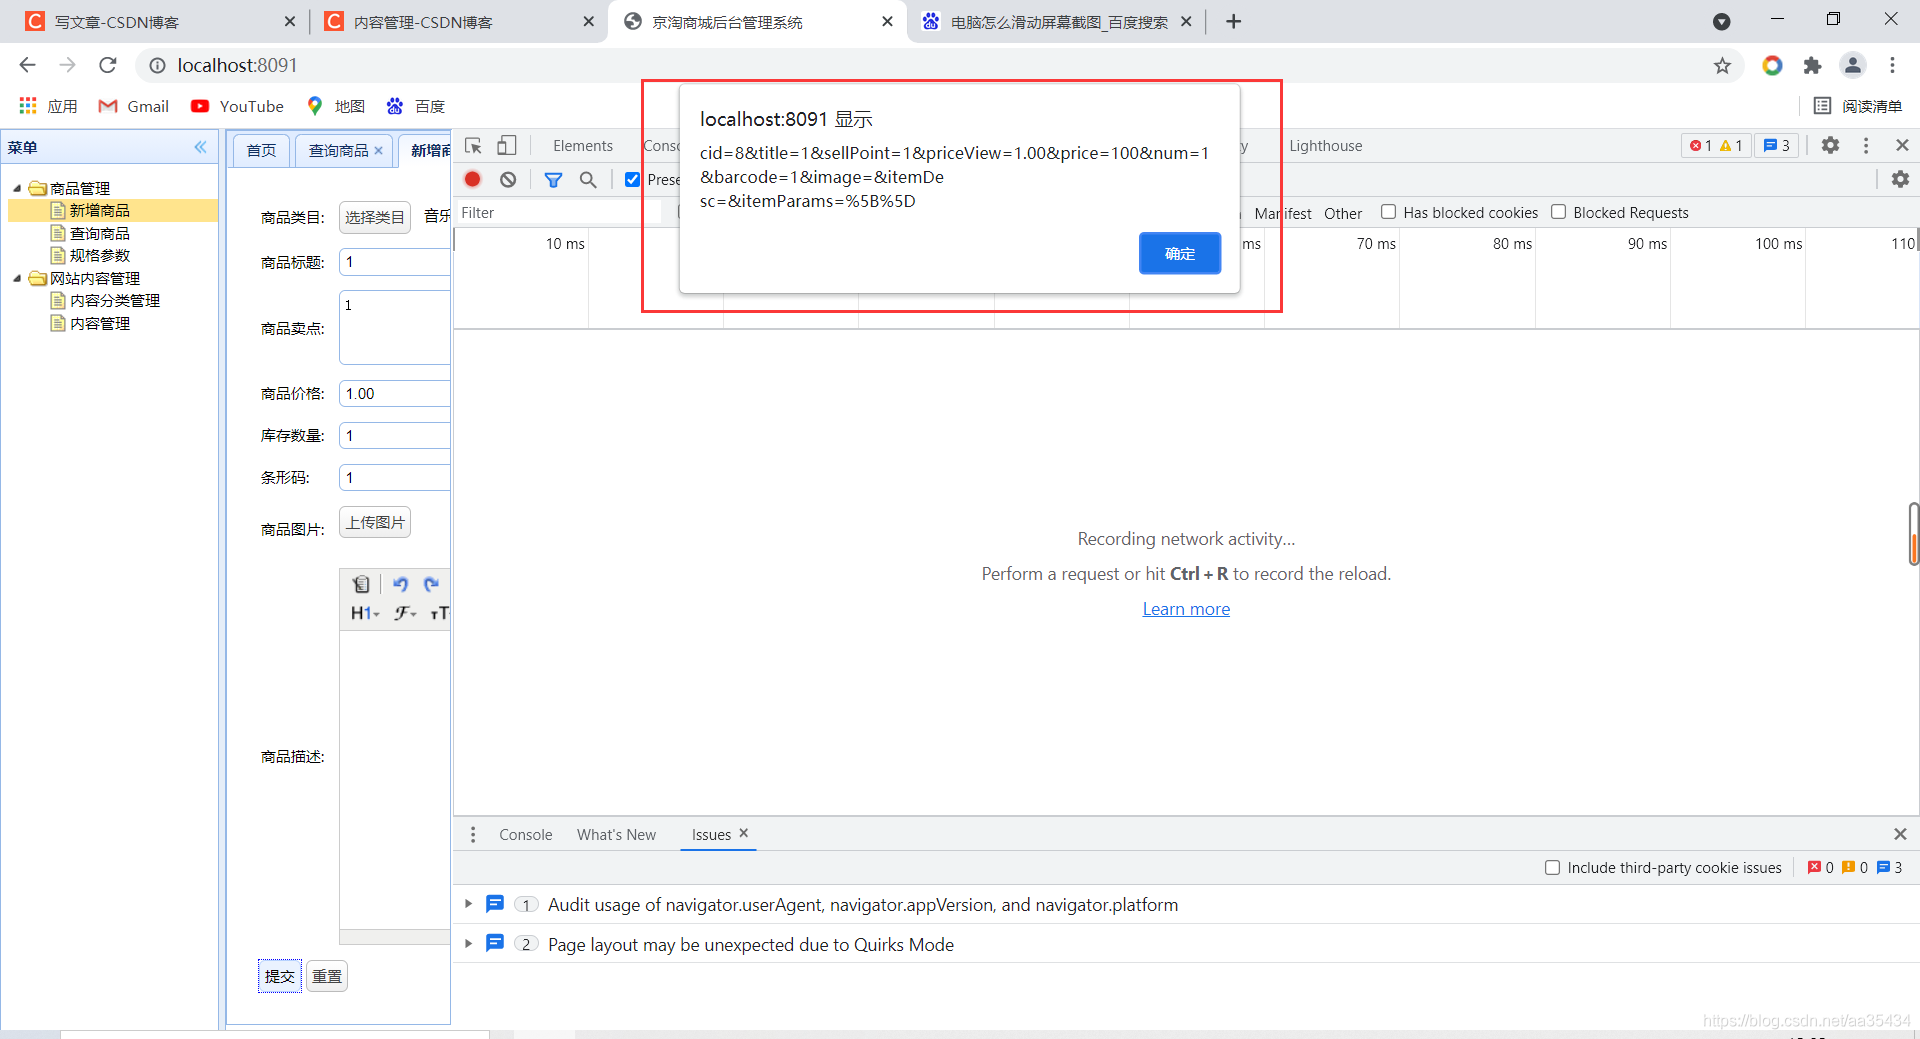Collapse the 网站内容管理 tree folder

point(17,278)
